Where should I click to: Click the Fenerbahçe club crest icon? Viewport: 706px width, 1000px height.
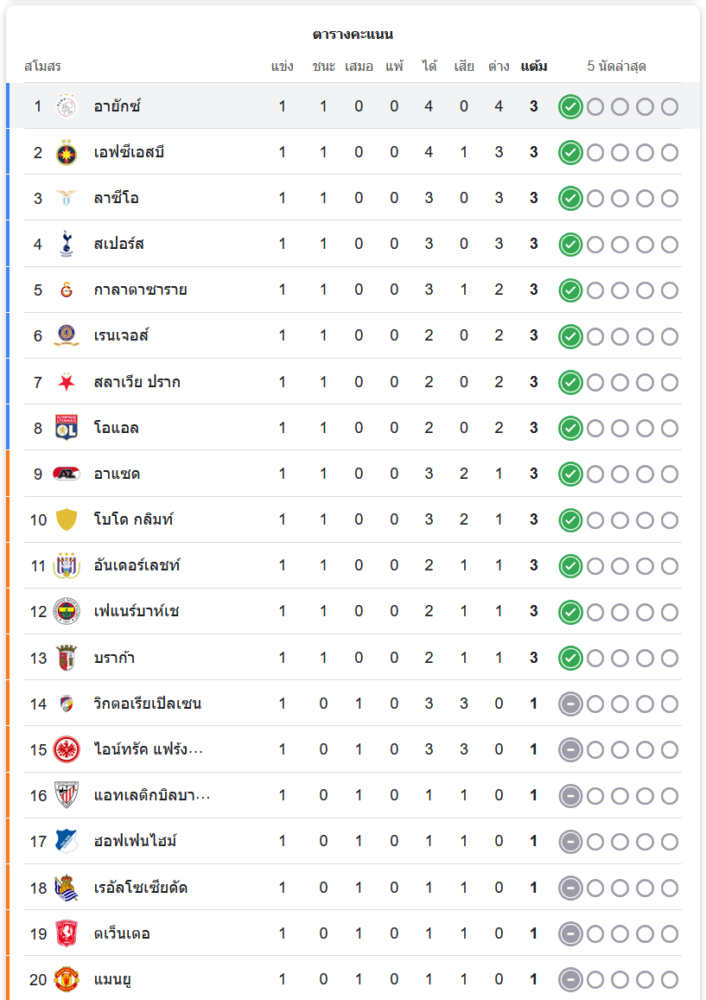67,612
